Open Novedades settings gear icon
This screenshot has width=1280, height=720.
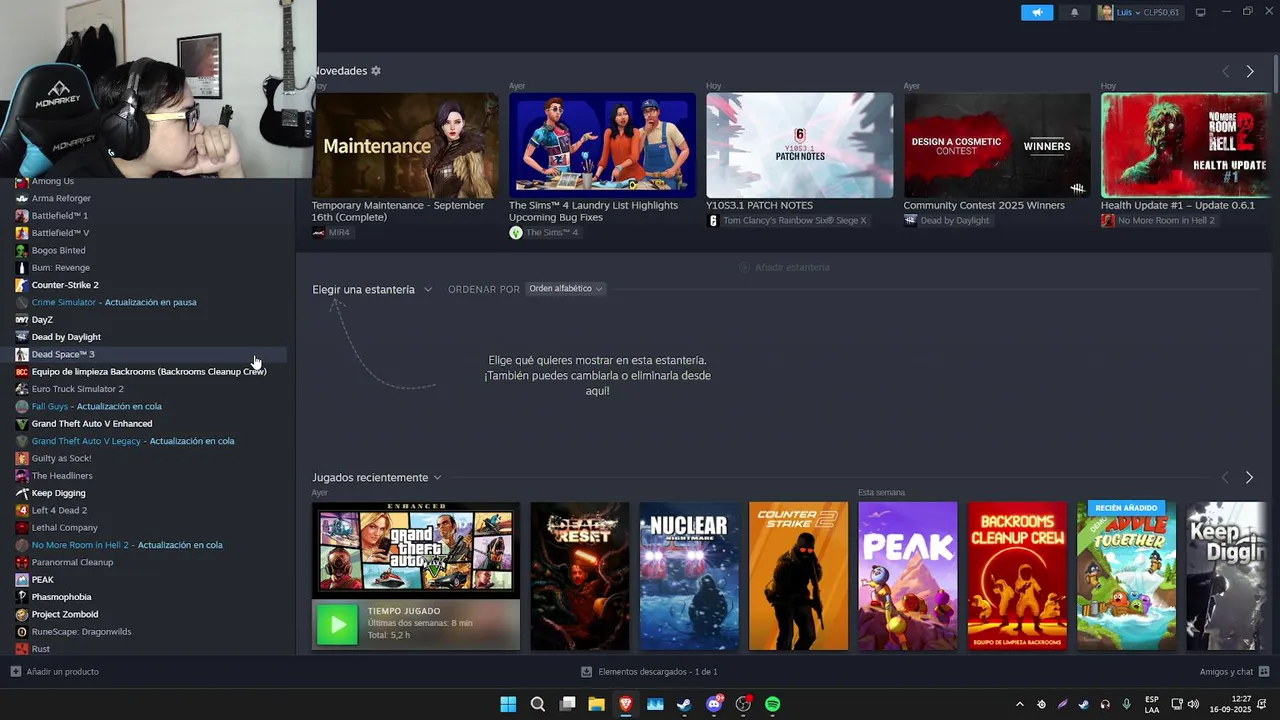(x=376, y=71)
